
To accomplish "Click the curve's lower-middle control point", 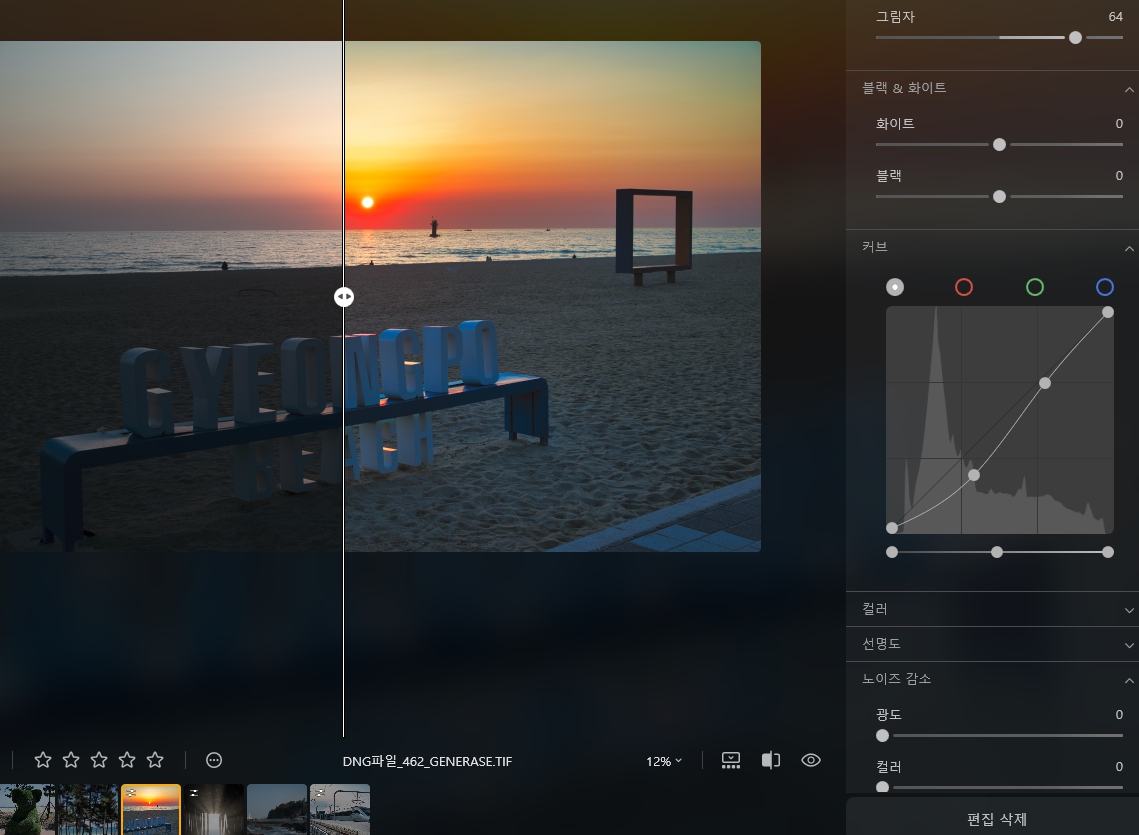I will click(974, 475).
